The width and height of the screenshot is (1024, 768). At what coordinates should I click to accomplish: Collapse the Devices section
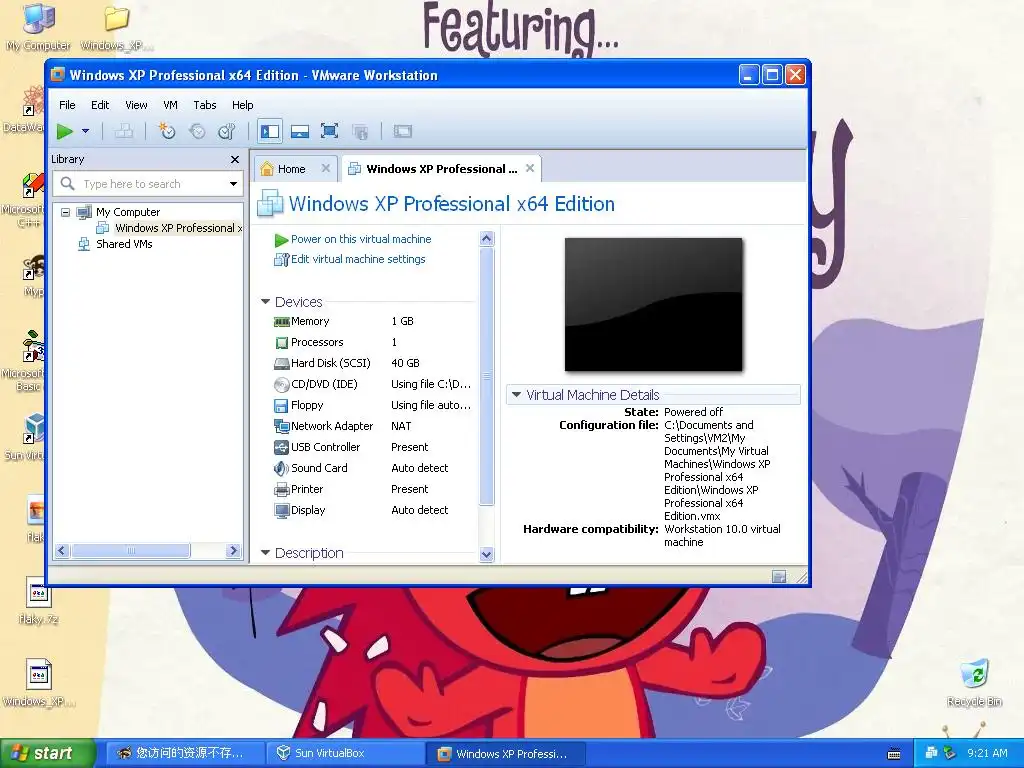265,302
